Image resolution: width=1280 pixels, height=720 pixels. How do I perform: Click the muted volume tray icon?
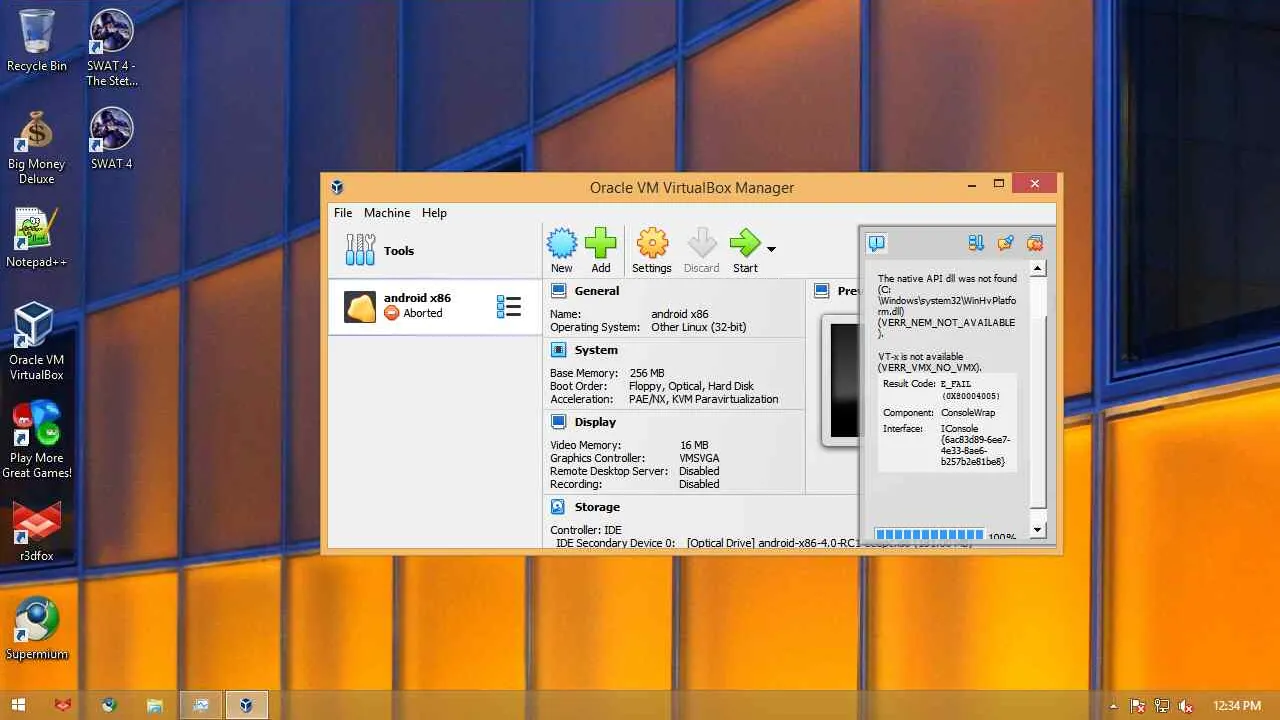1186,706
